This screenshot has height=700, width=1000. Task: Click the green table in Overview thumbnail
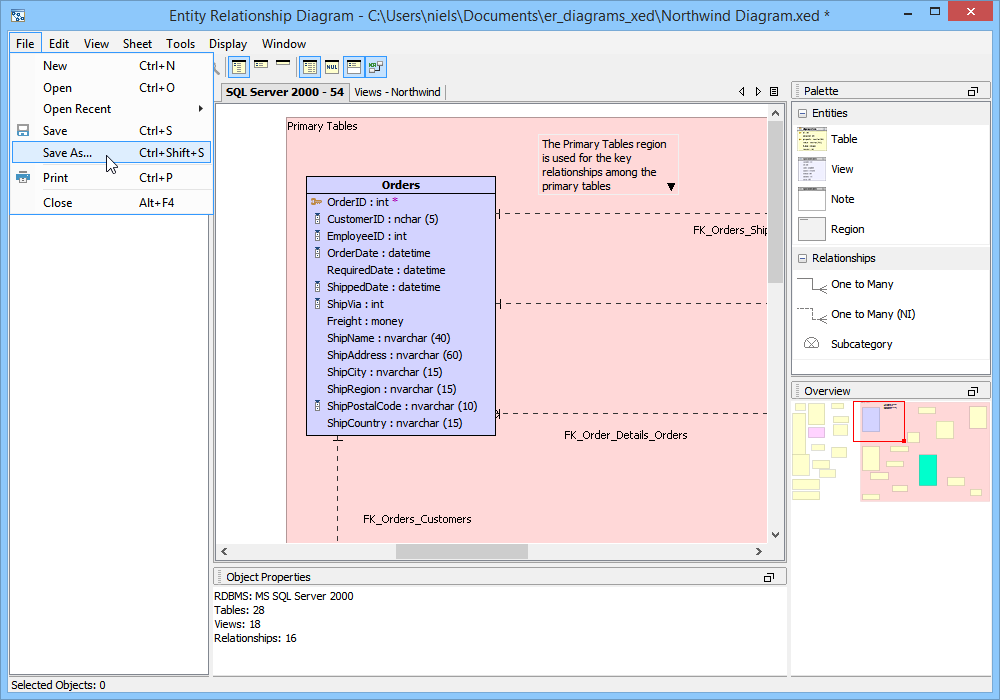(x=927, y=470)
